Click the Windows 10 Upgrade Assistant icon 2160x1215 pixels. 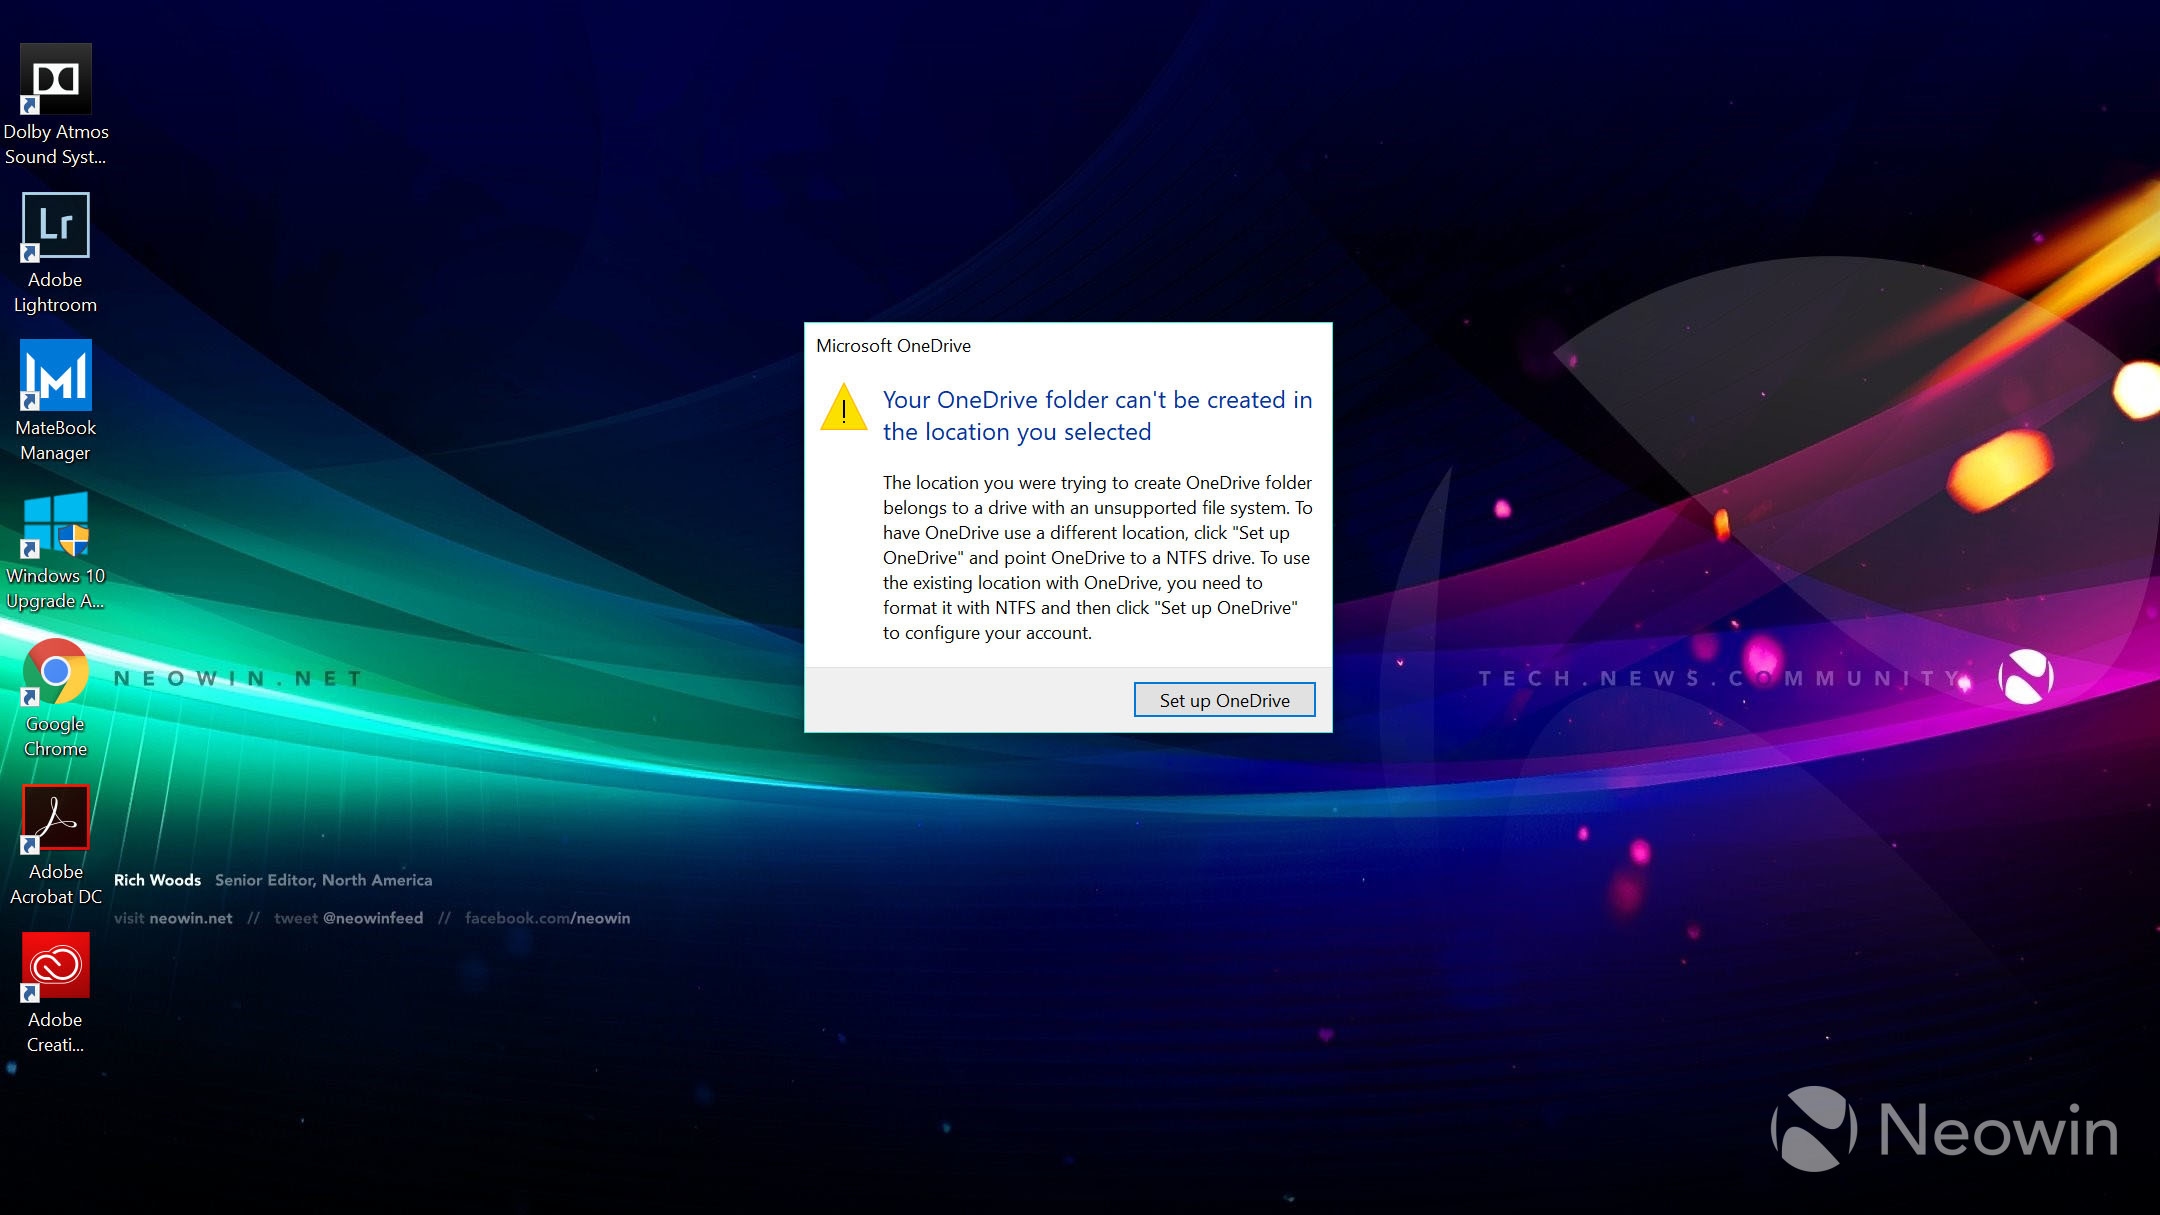click(56, 524)
